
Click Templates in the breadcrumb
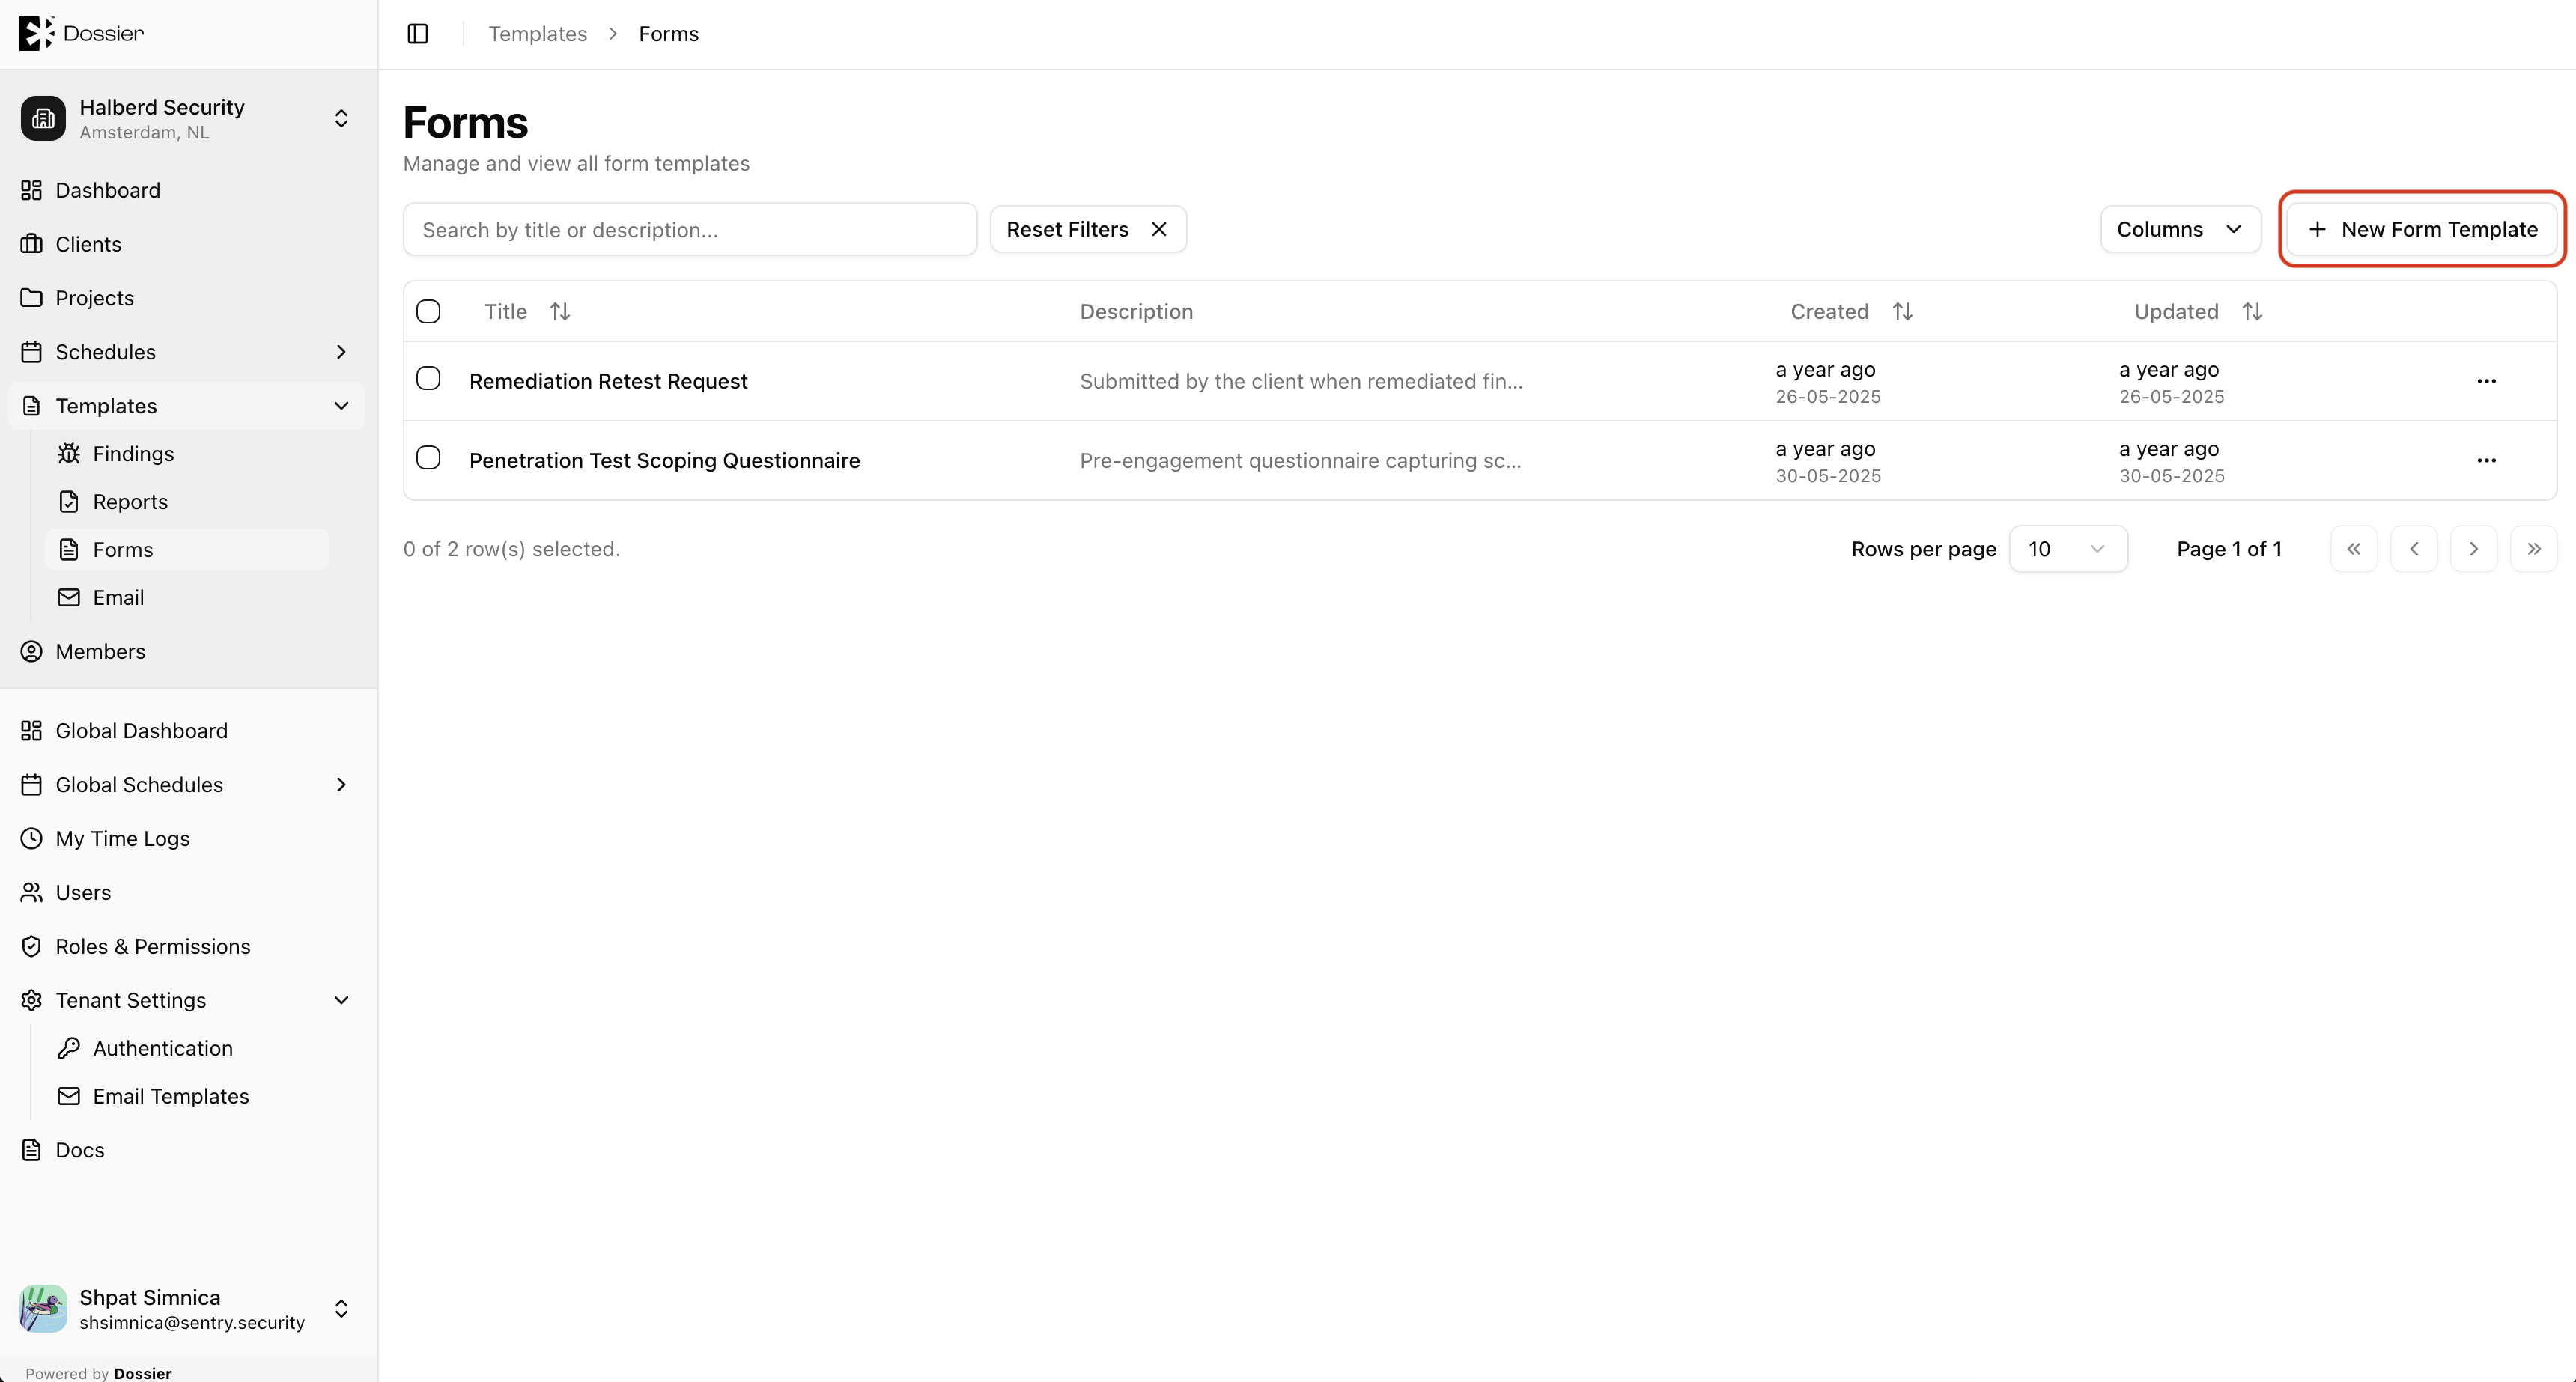(x=537, y=34)
